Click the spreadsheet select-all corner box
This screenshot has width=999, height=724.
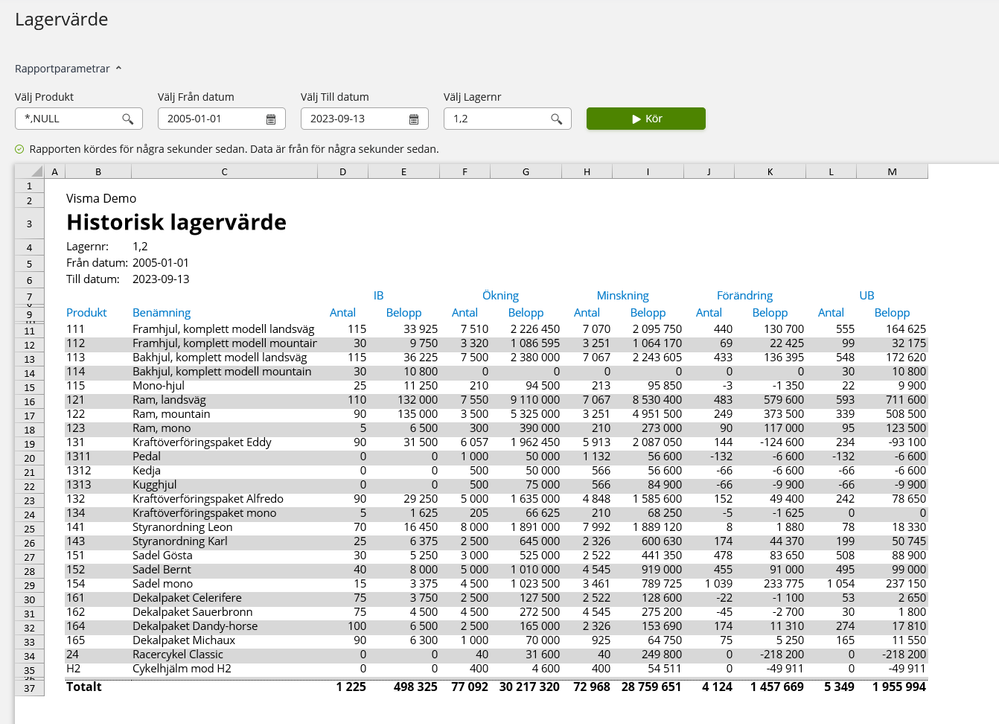pyautogui.click(x=30, y=172)
